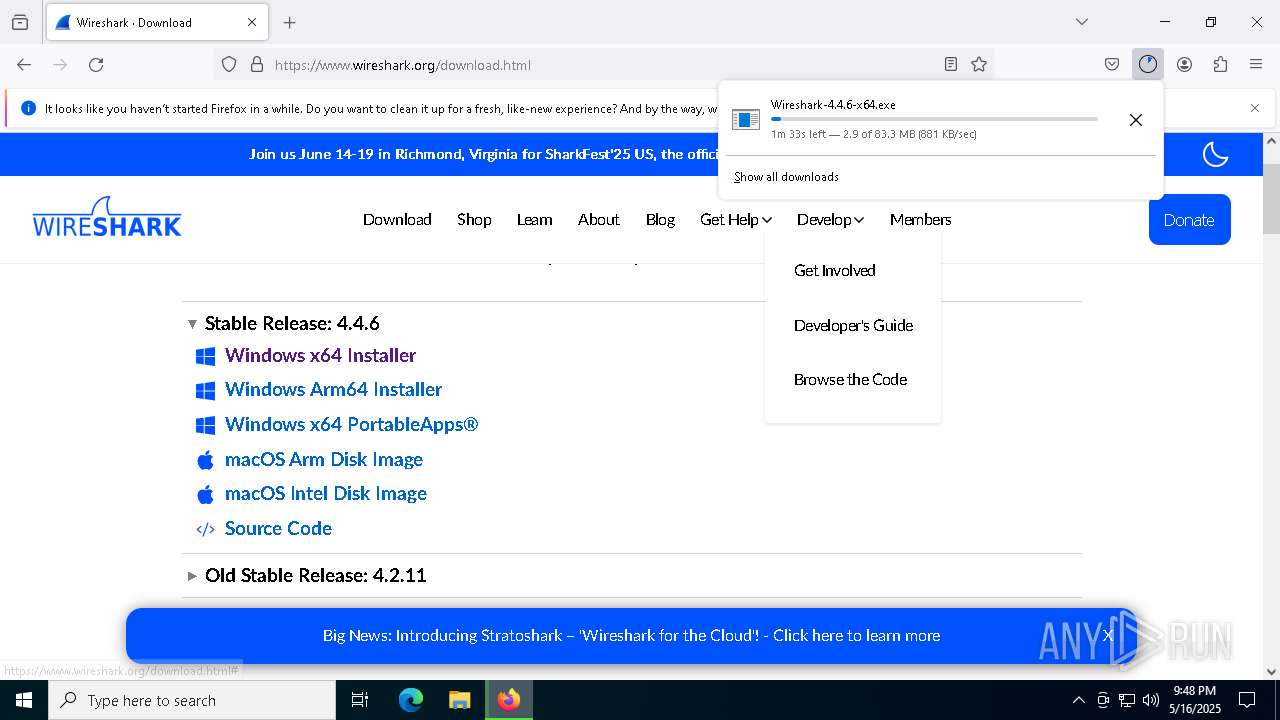Toggle reader view icon
The width and height of the screenshot is (1280, 720).
click(951, 64)
